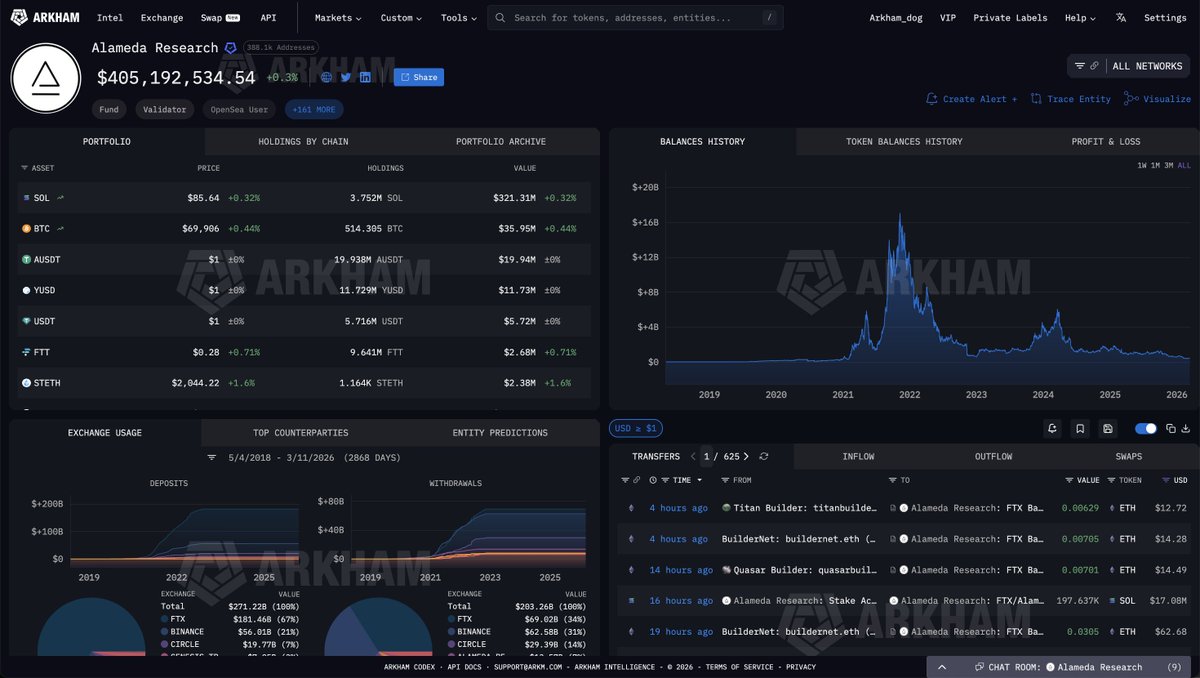Switch to Holdings By Chain tab
The width and height of the screenshot is (1200, 678).
(303, 141)
